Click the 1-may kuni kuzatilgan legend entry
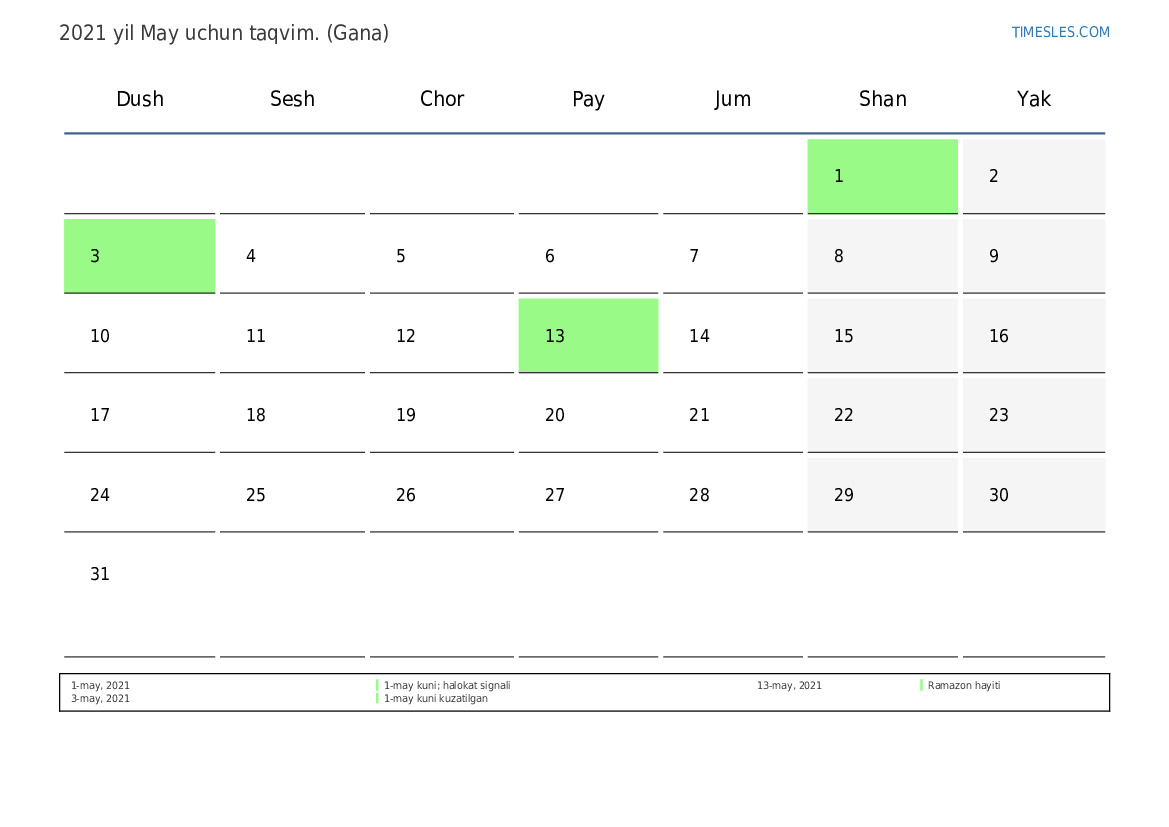The width and height of the screenshot is (1169, 827). [435, 699]
